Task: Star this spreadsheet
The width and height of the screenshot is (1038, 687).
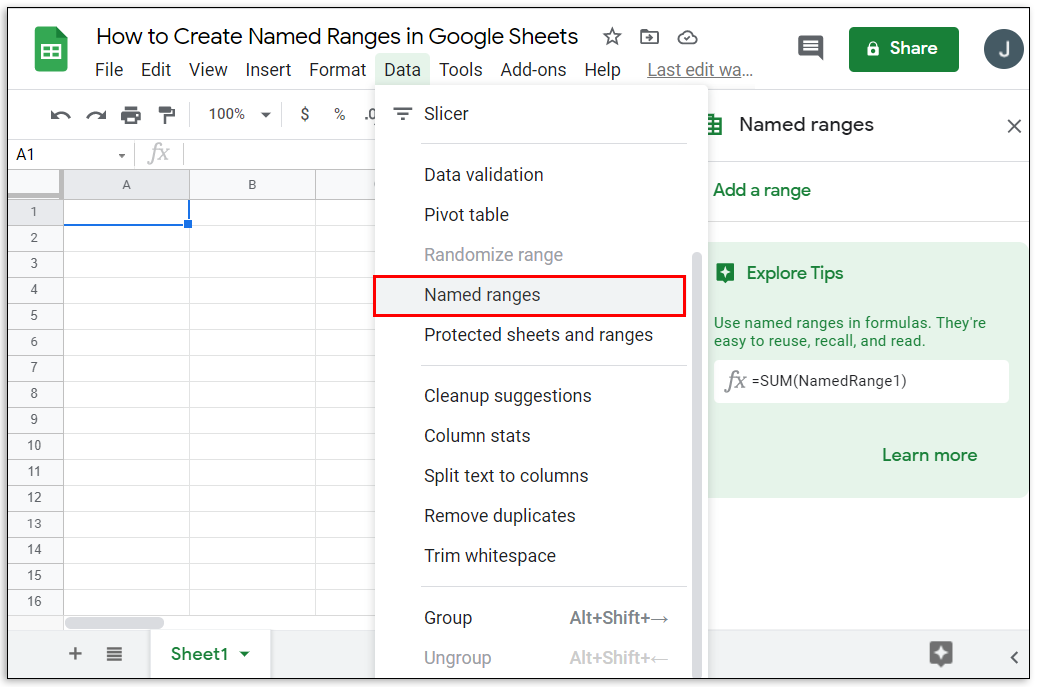Action: pos(612,37)
